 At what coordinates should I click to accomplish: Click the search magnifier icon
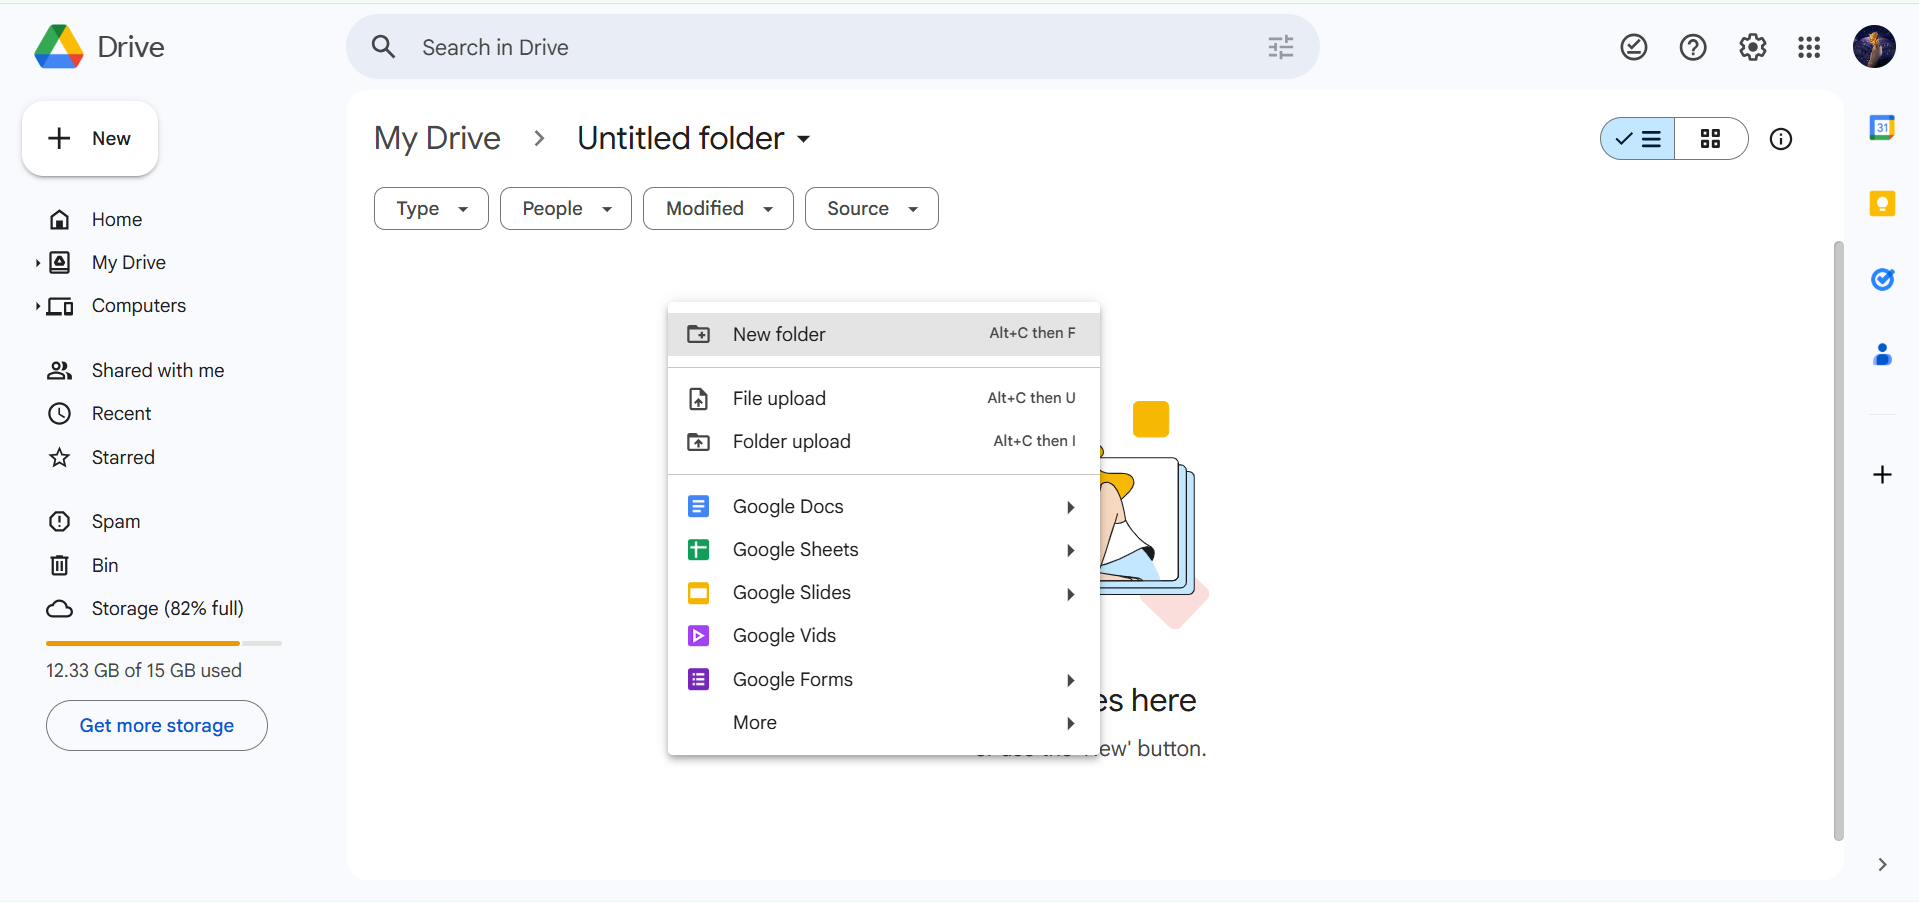(x=383, y=47)
